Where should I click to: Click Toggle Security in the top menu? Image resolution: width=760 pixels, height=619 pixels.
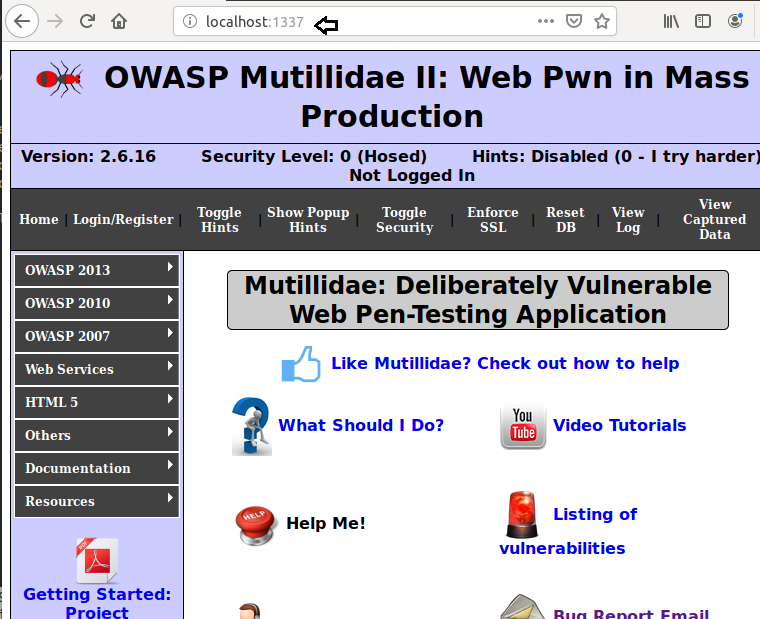coord(404,220)
